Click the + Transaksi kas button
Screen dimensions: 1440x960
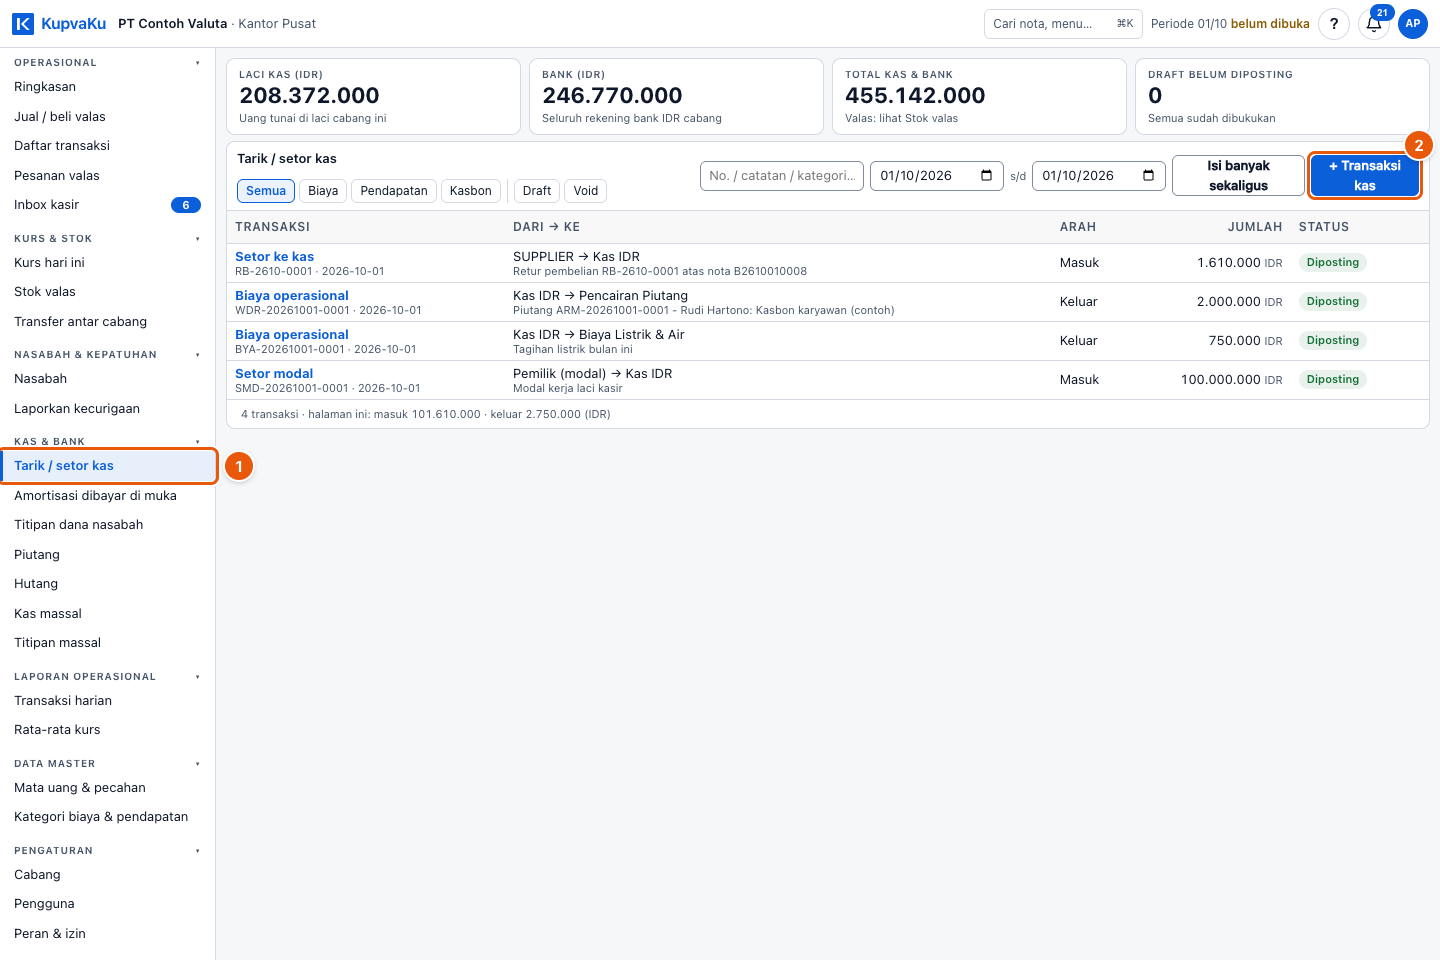click(x=1365, y=176)
